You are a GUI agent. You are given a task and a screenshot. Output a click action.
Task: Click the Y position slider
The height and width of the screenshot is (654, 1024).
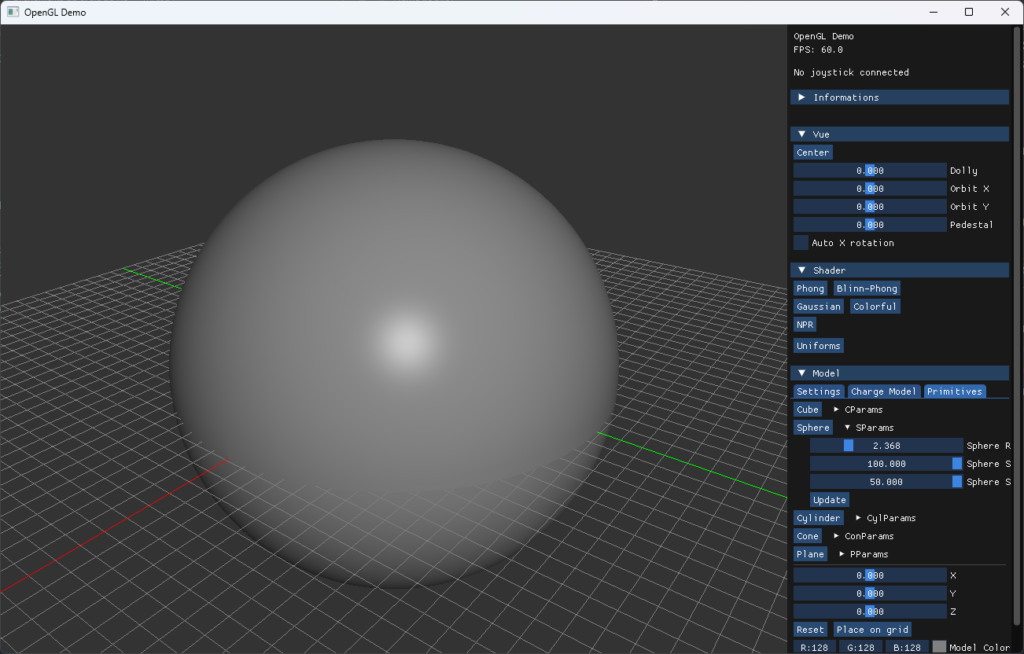point(870,593)
